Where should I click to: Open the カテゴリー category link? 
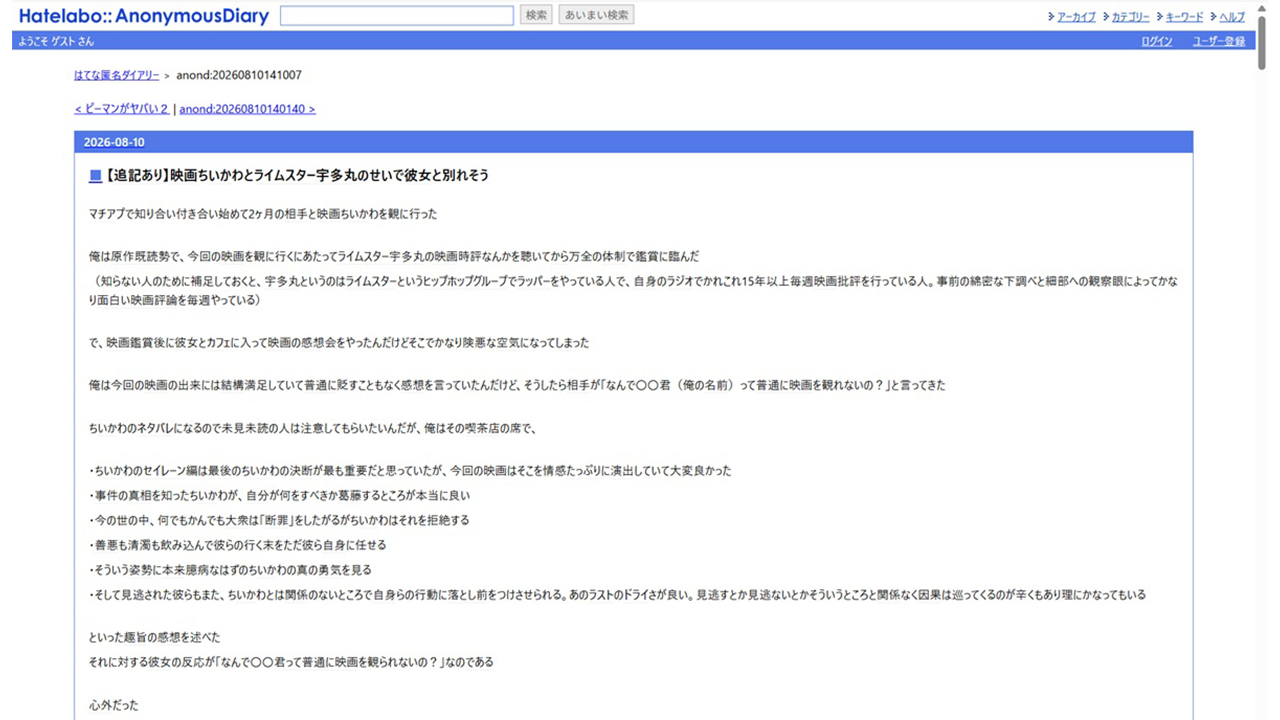click(1131, 17)
